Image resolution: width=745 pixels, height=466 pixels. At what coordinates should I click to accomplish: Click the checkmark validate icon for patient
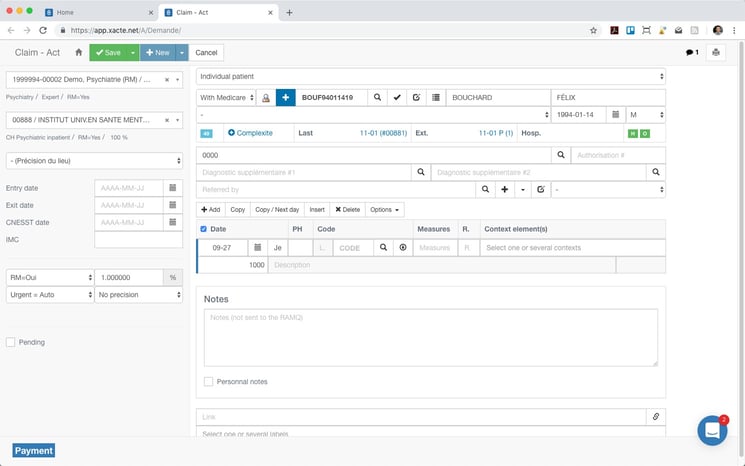(397, 97)
